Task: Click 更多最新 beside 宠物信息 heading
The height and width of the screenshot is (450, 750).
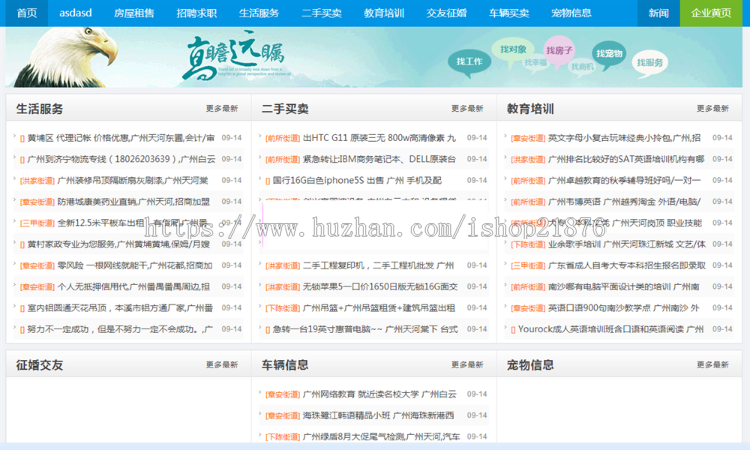Action: click(713, 364)
